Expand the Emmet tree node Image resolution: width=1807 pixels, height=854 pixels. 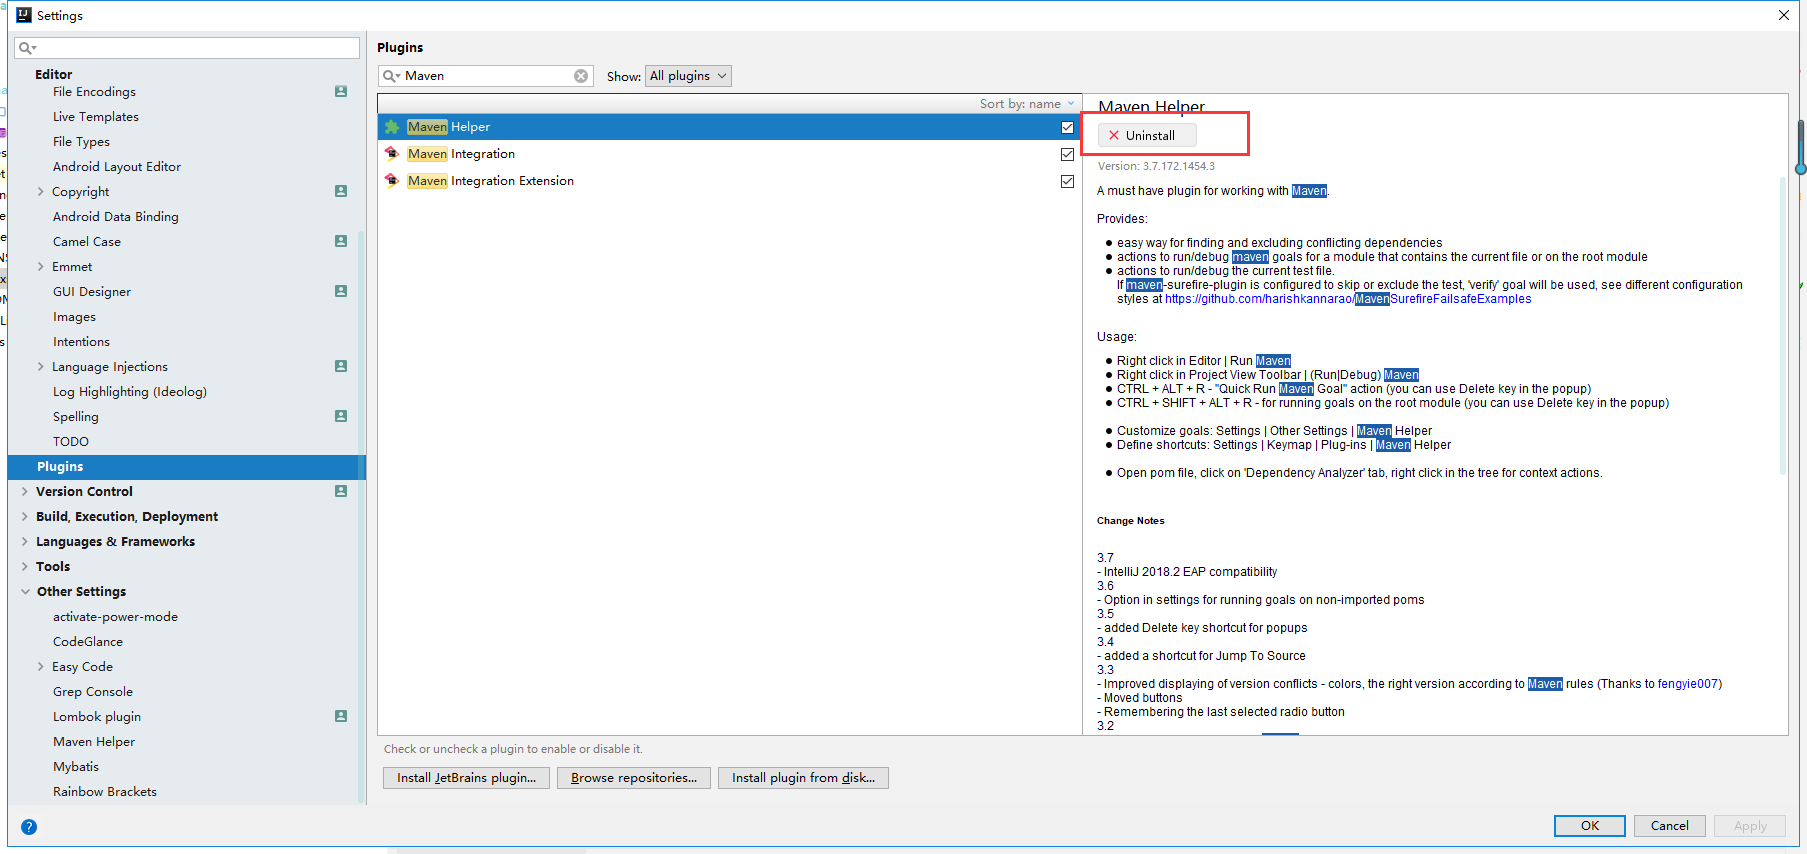click(x=40, y=266)
